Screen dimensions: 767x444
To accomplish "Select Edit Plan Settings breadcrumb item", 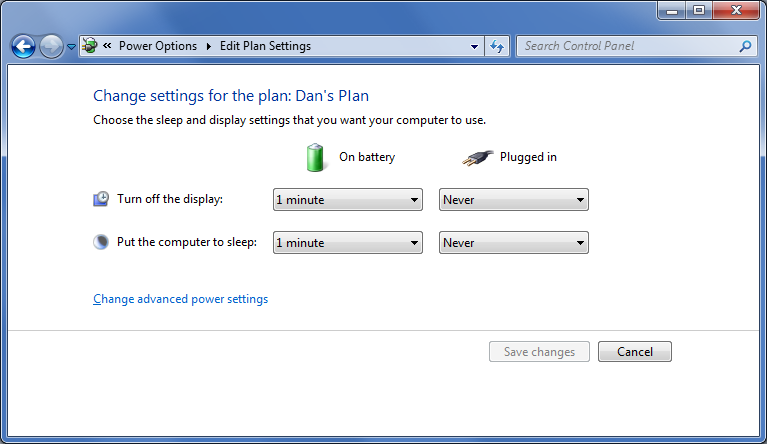I will click(265, 46).
